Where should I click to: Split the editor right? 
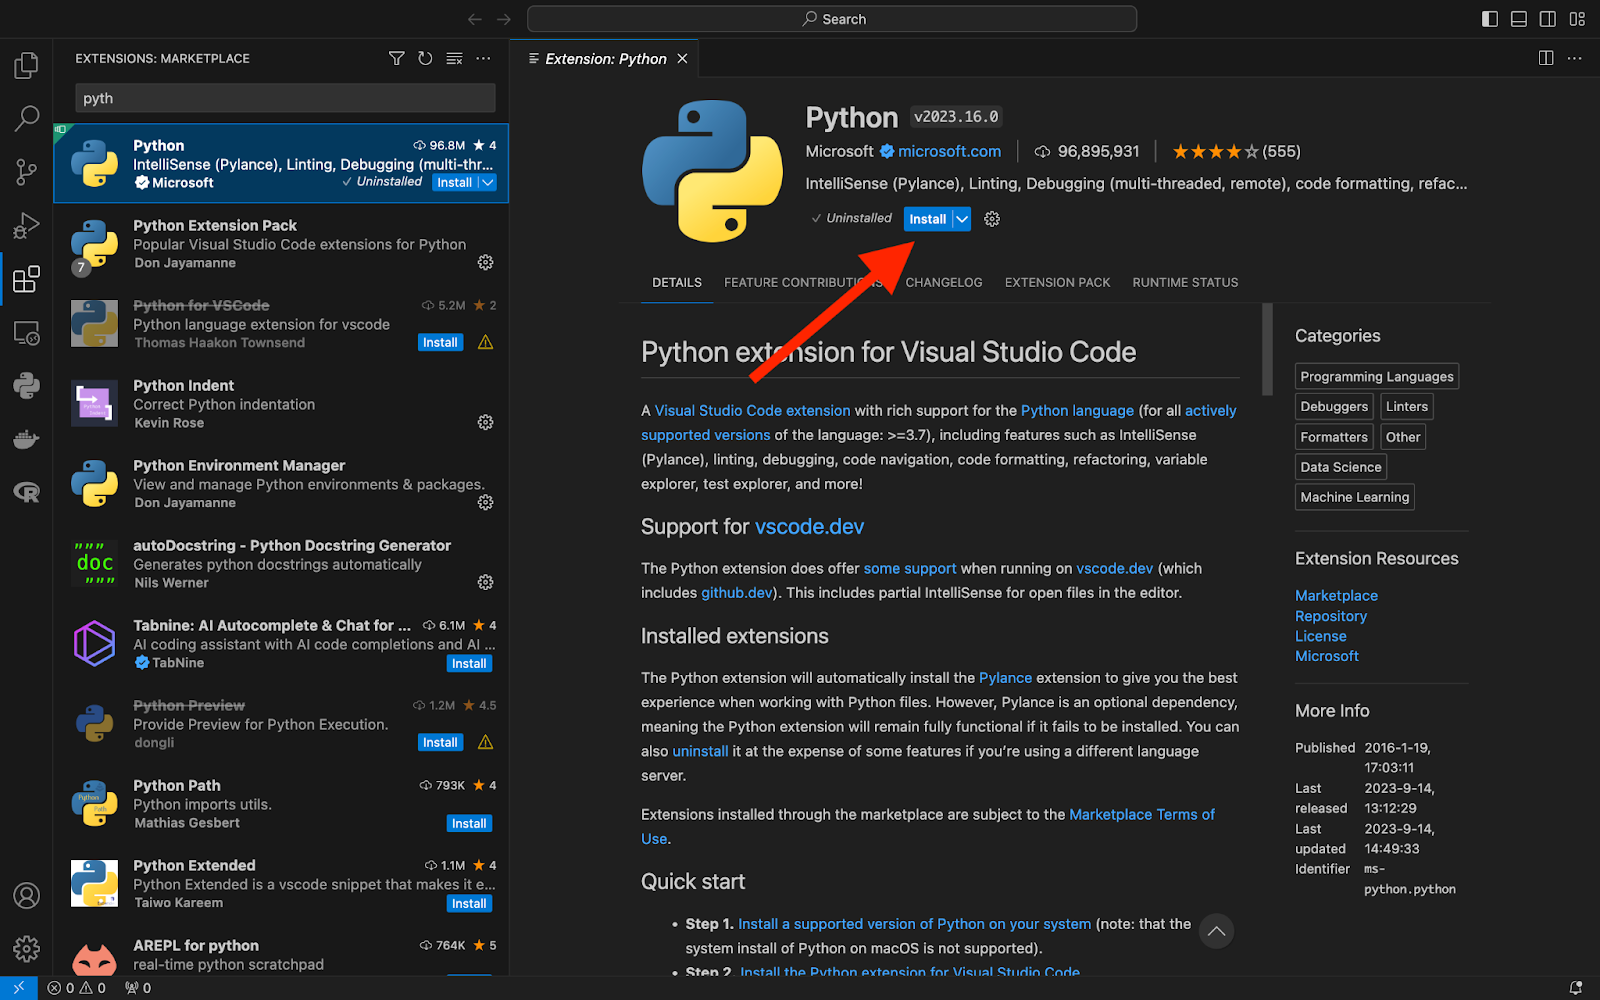coord(1546,58)
